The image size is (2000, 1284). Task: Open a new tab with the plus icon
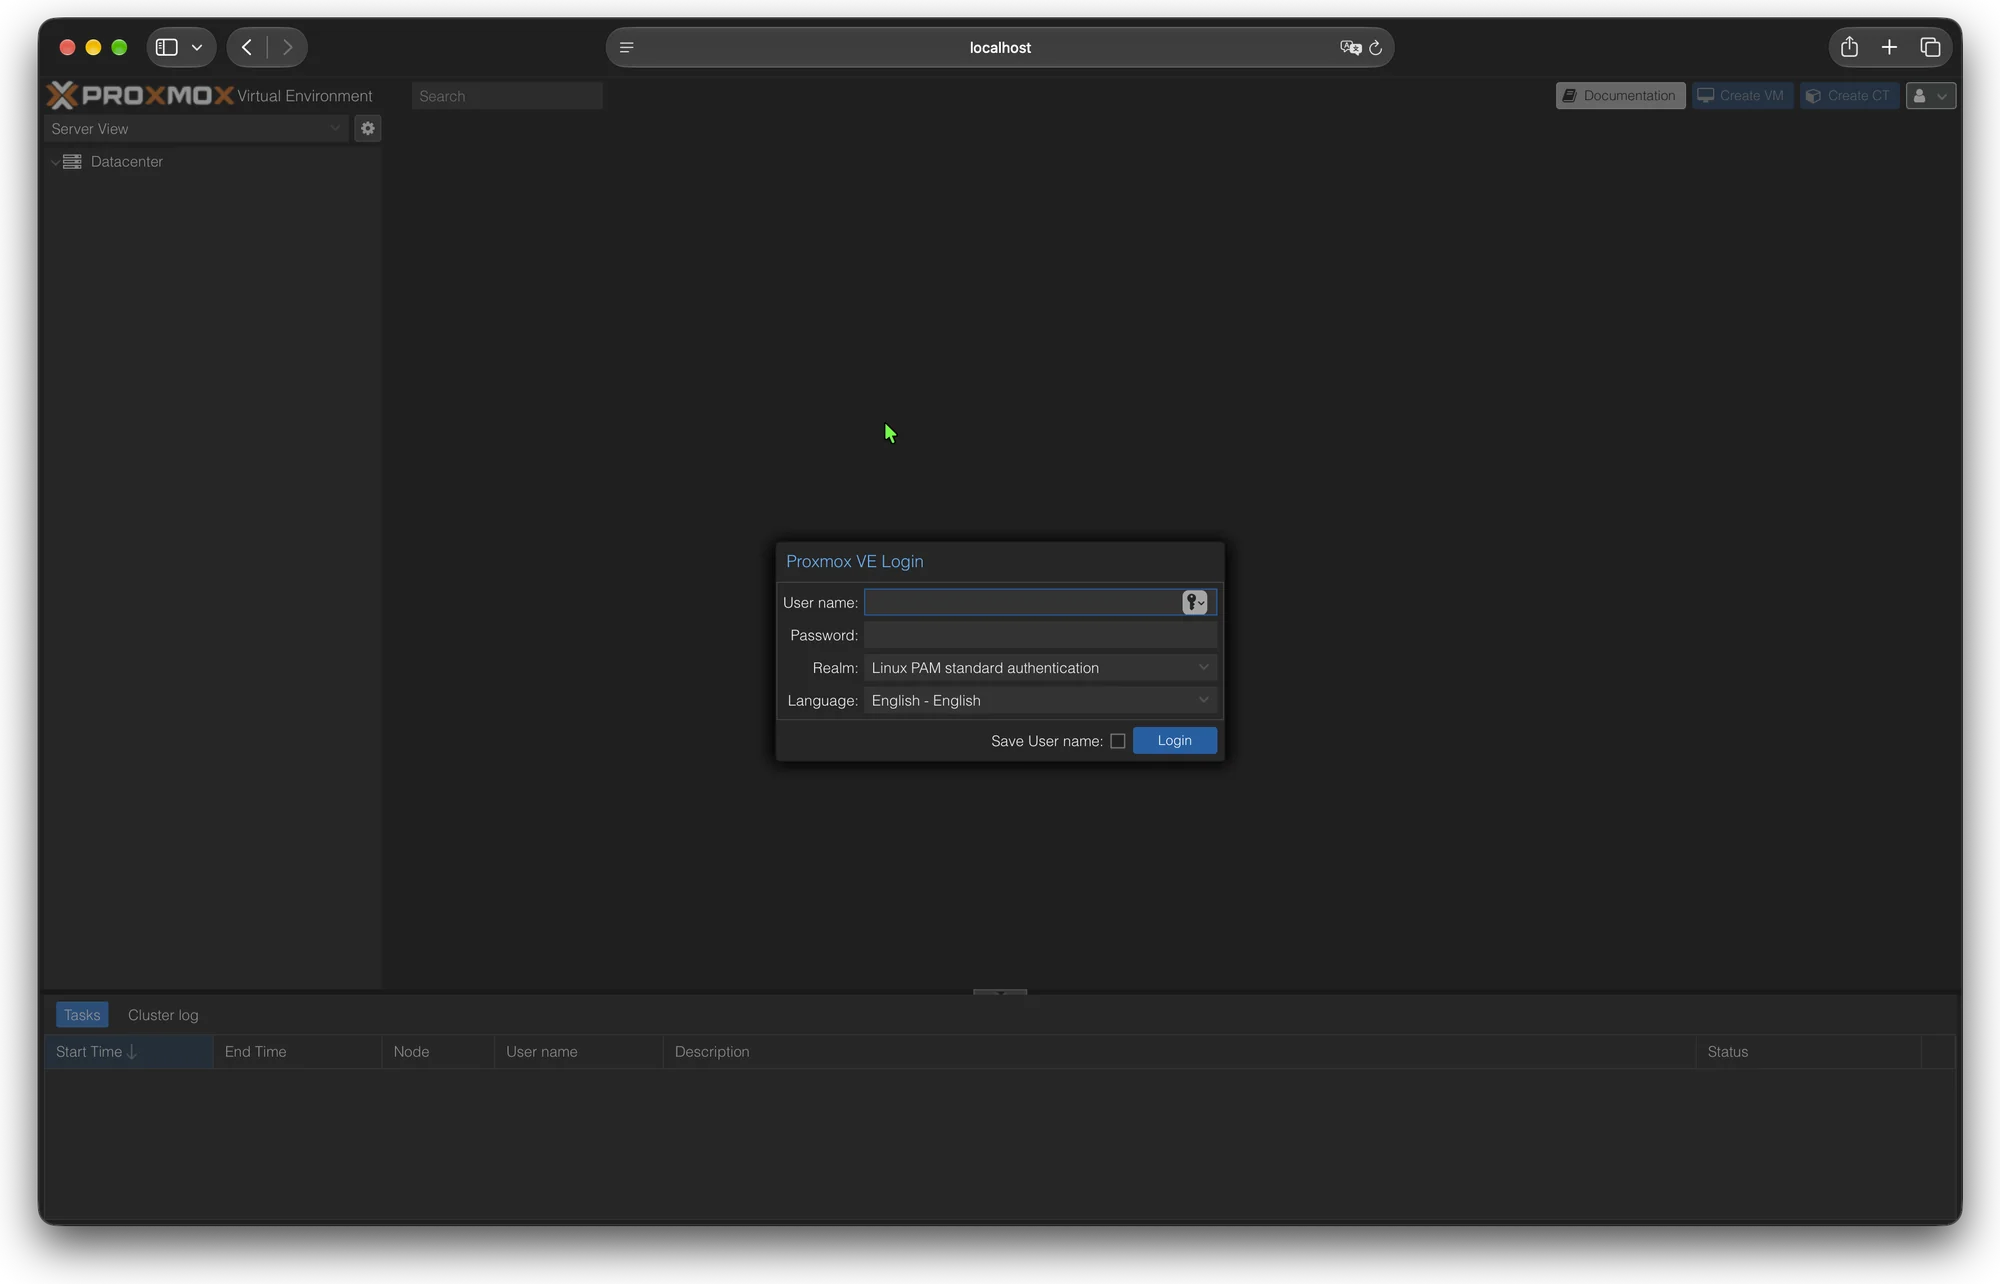[x=1889, y=47]
